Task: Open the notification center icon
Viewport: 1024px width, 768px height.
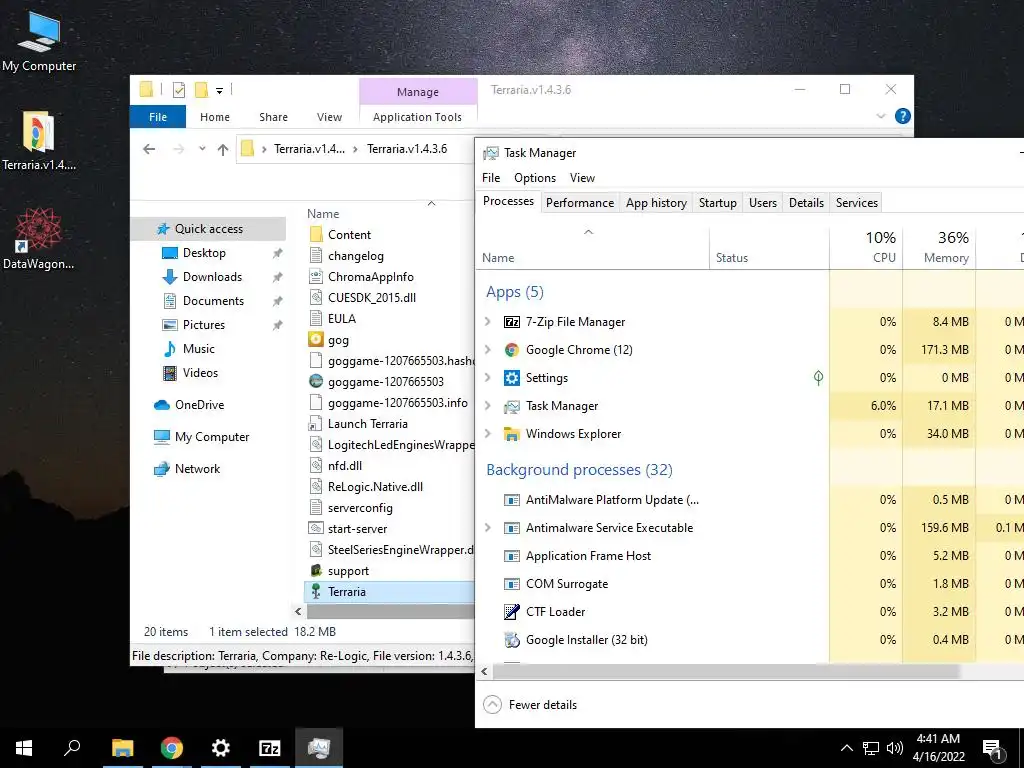Action: [991, 748]
